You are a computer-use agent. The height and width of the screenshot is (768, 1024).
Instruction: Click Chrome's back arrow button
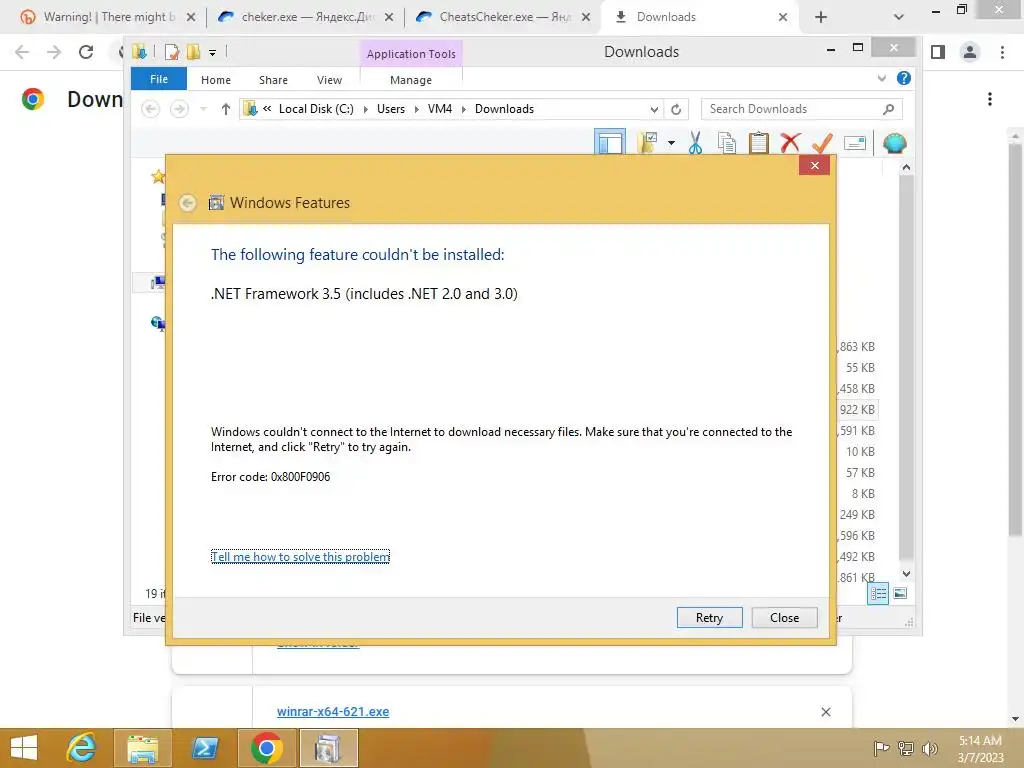pos(22,52)
